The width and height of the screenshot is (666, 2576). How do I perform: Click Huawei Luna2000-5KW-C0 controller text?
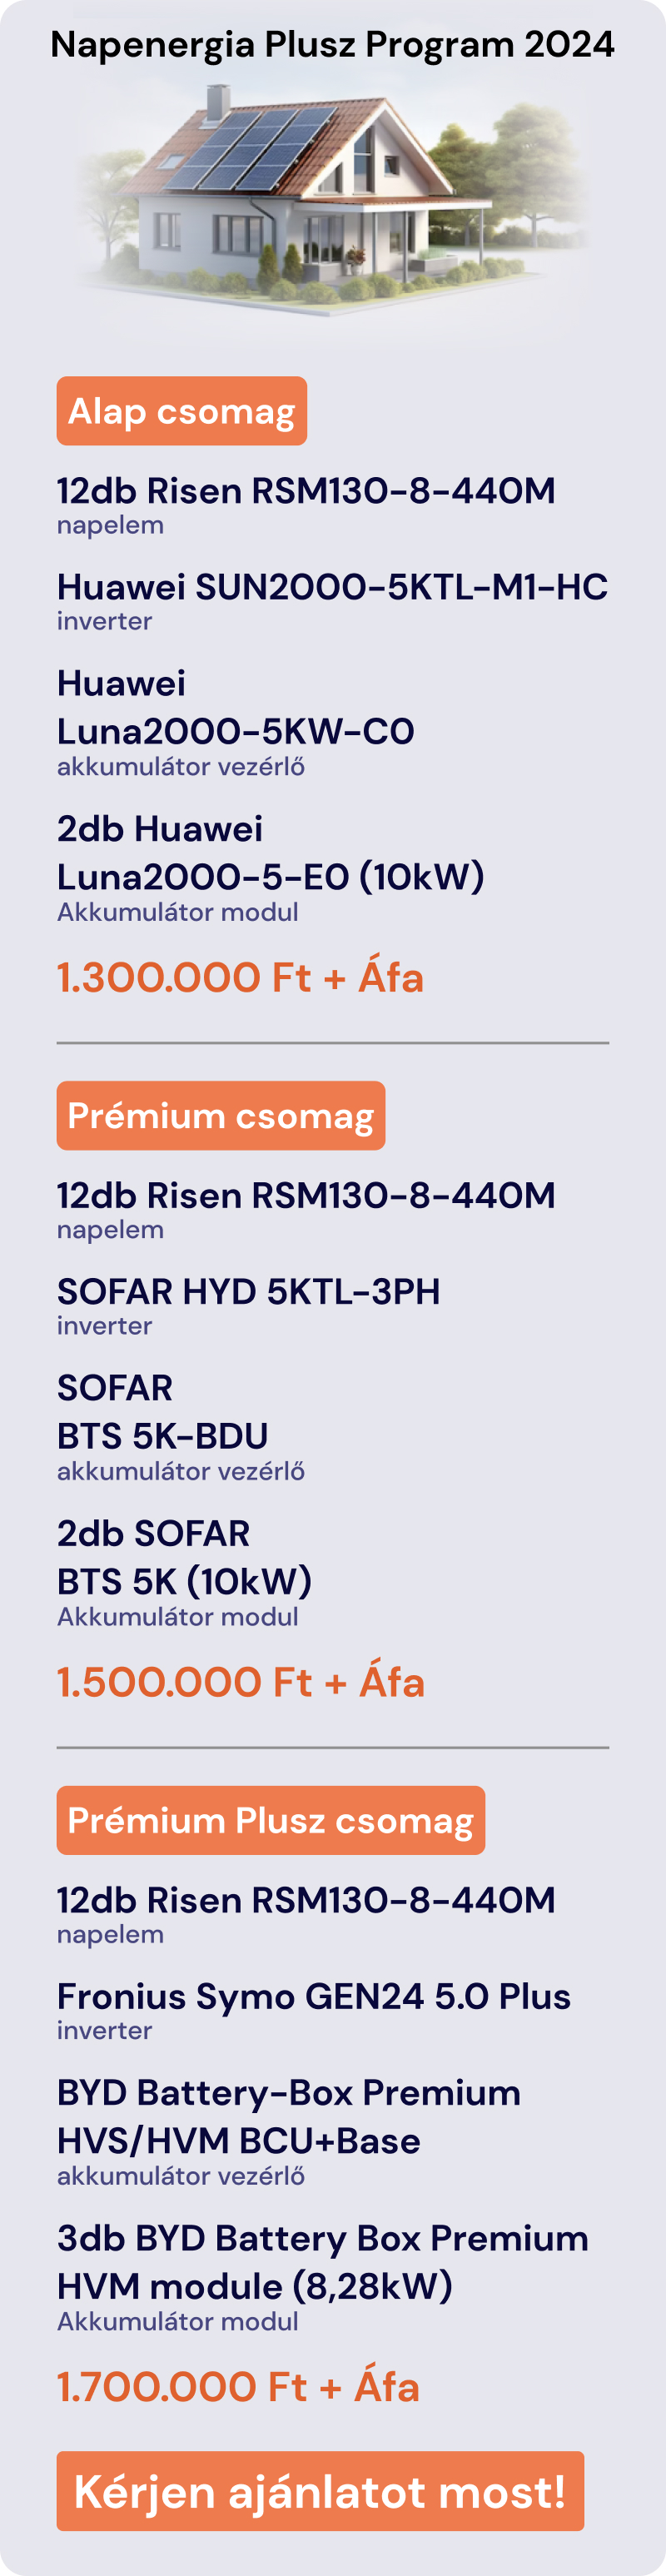coord(236,707)
